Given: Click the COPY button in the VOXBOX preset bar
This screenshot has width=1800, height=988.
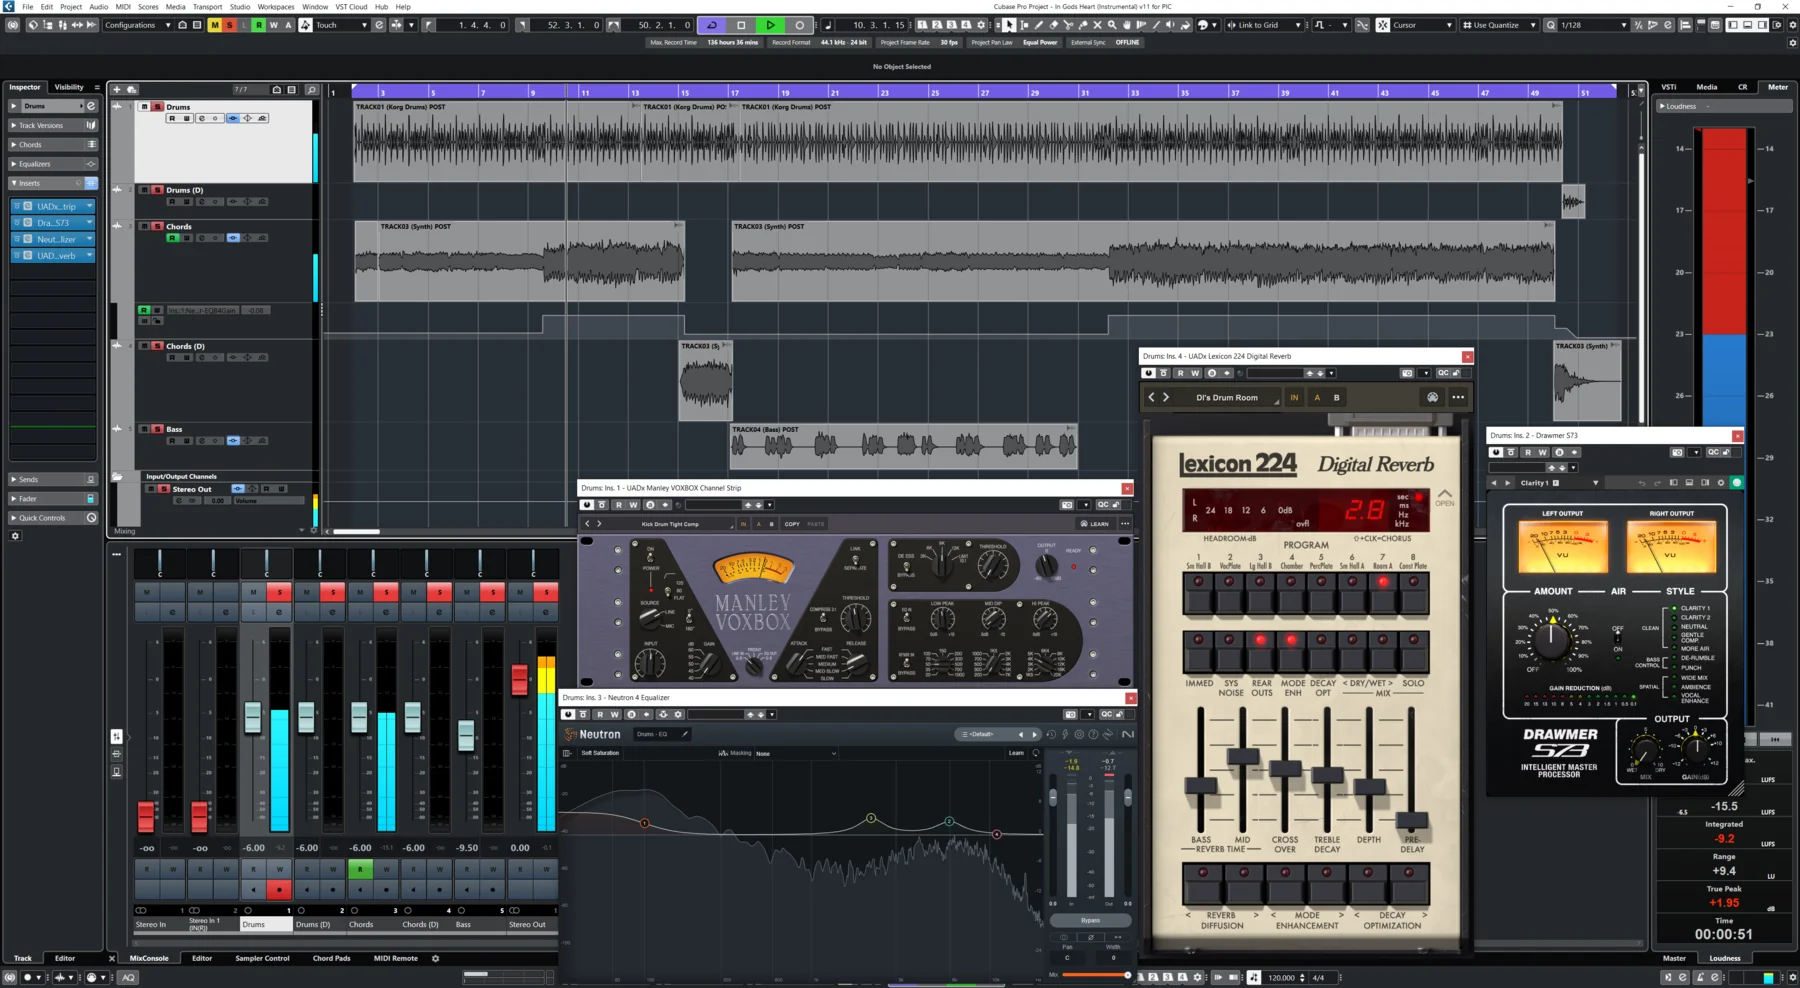Looking at the screenshot, I should coord(793,523).
